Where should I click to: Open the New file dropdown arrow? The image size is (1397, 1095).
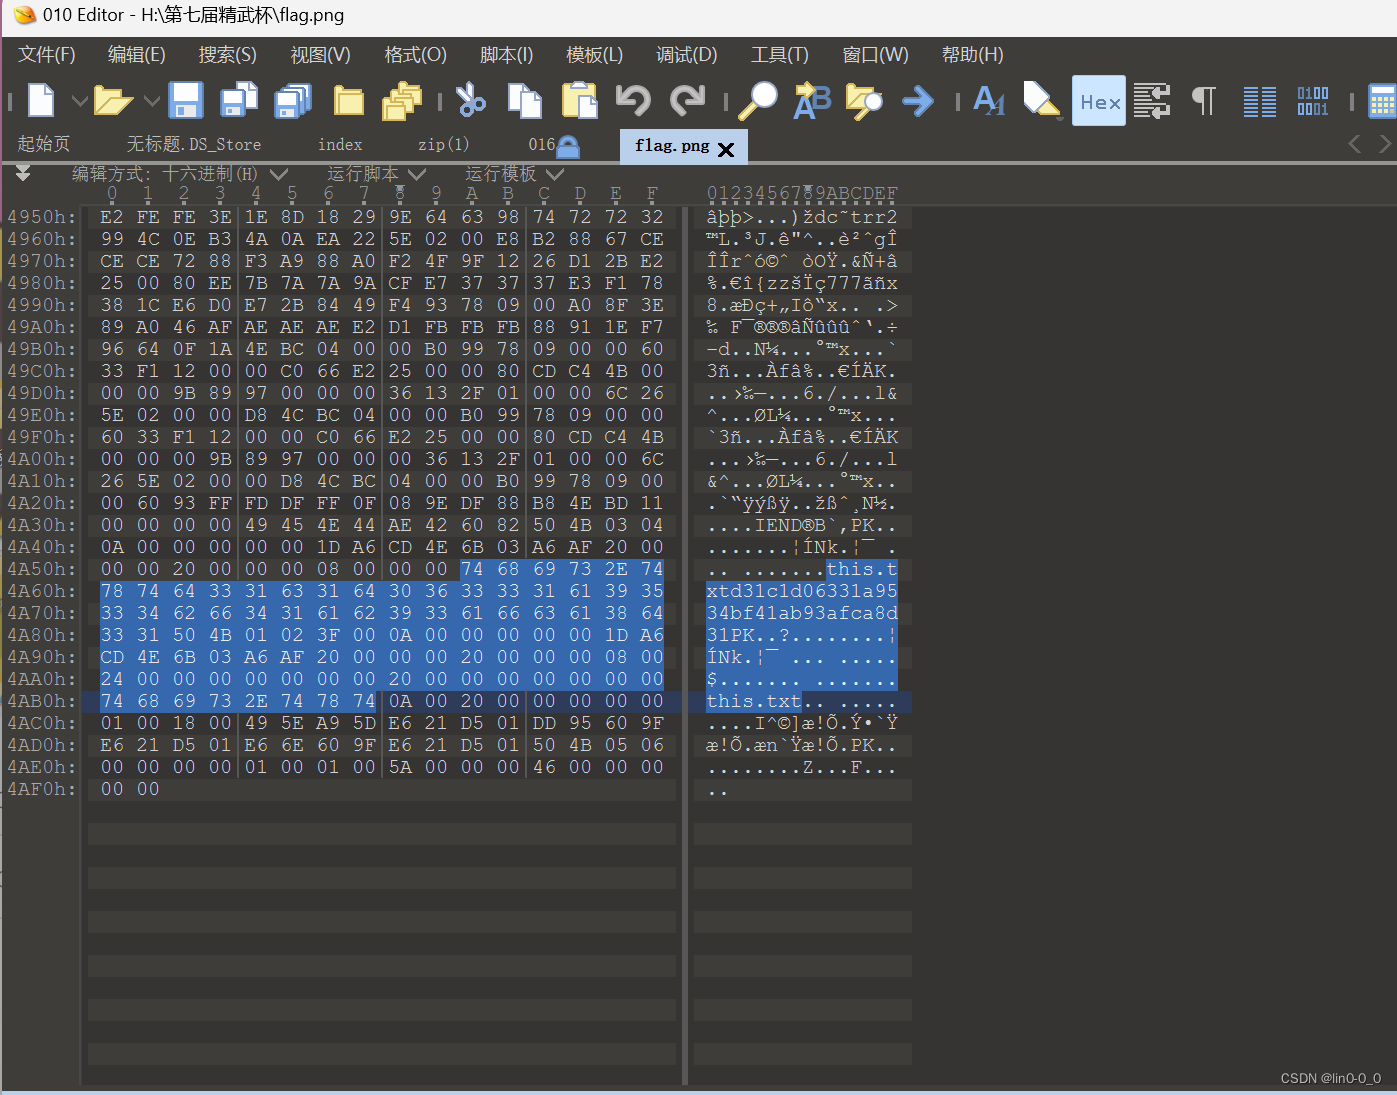79,101
